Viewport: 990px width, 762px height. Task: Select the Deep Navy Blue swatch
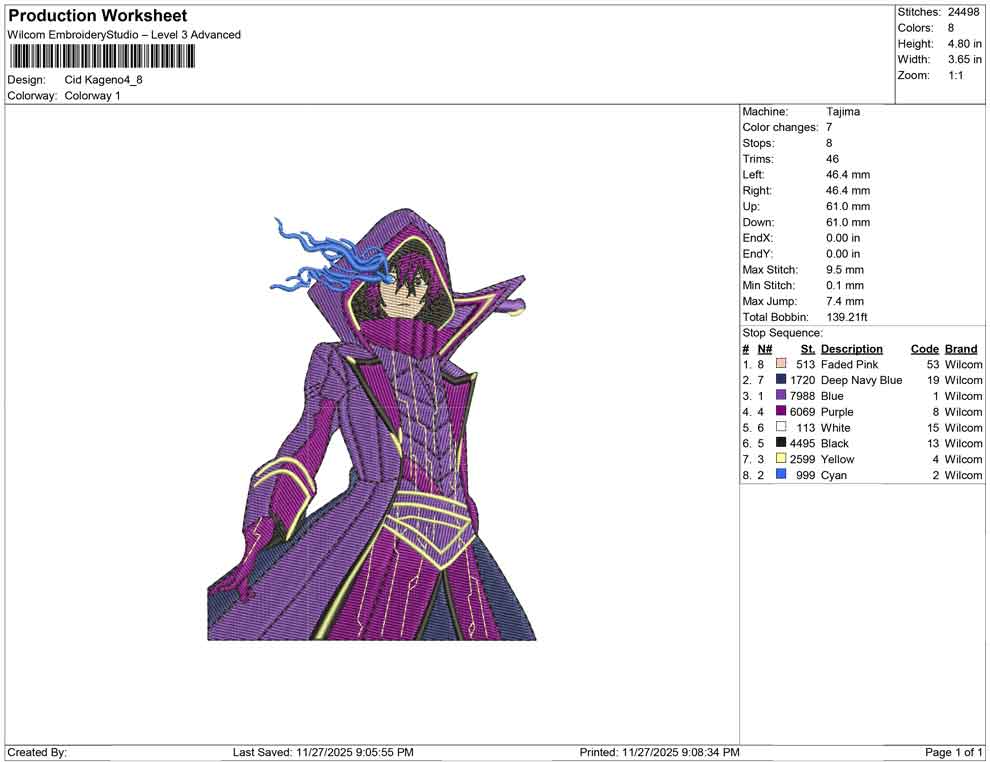pos(781,380)
